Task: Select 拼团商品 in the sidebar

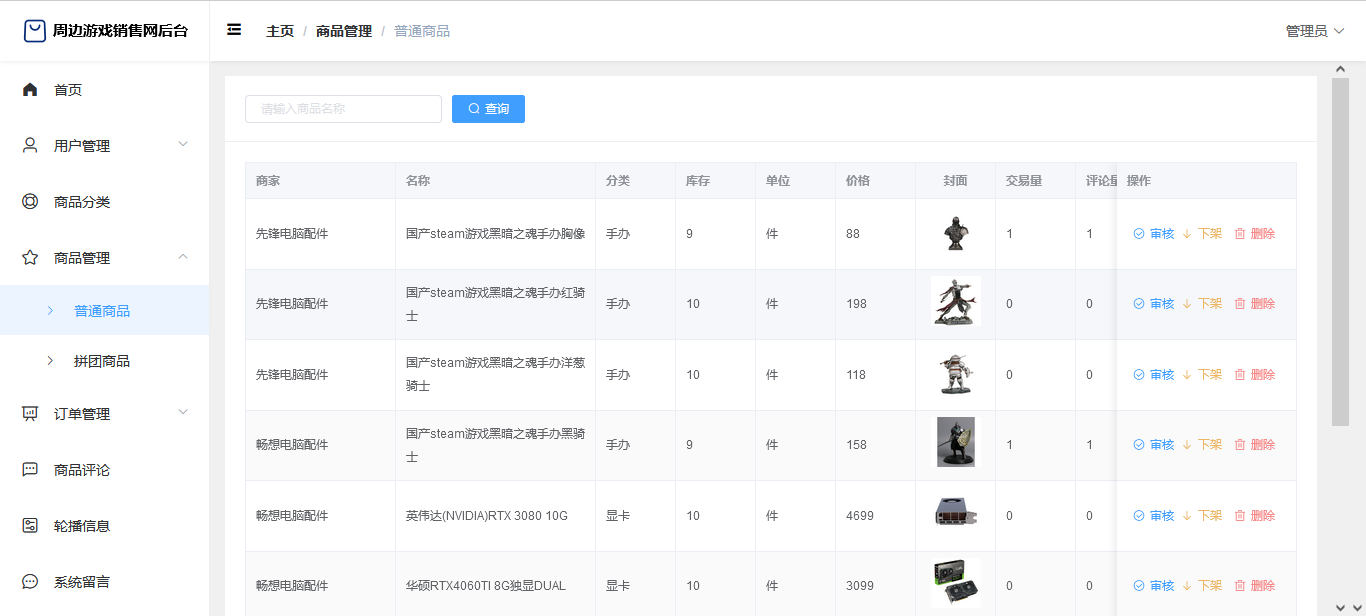Action: pos(102,361)
